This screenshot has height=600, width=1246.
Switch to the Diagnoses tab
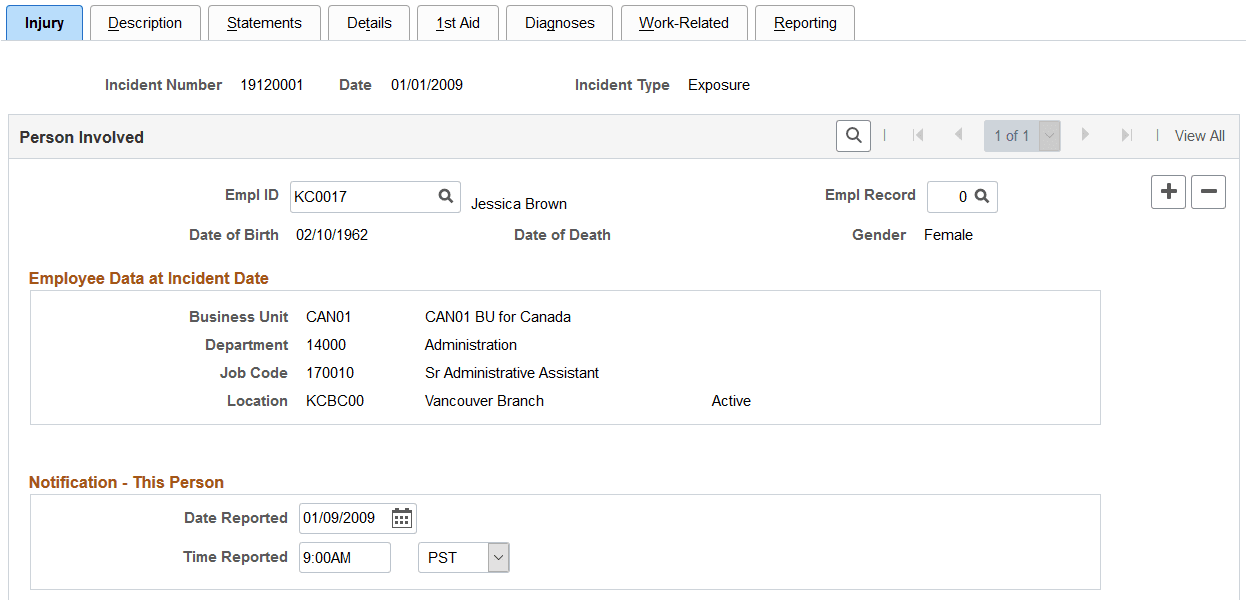tap(559, 22)
